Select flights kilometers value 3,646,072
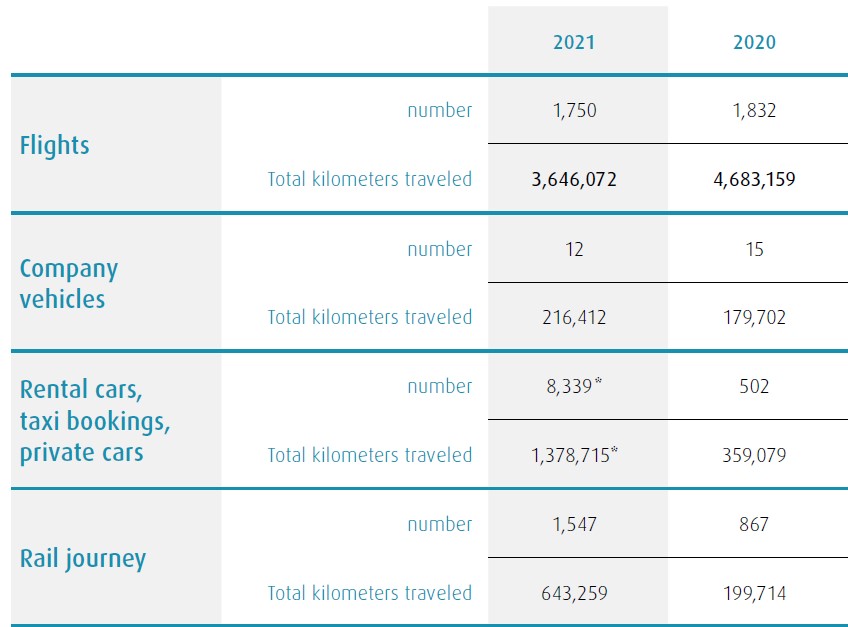Viewport: 848px width, 627px height. pos(574,180)
